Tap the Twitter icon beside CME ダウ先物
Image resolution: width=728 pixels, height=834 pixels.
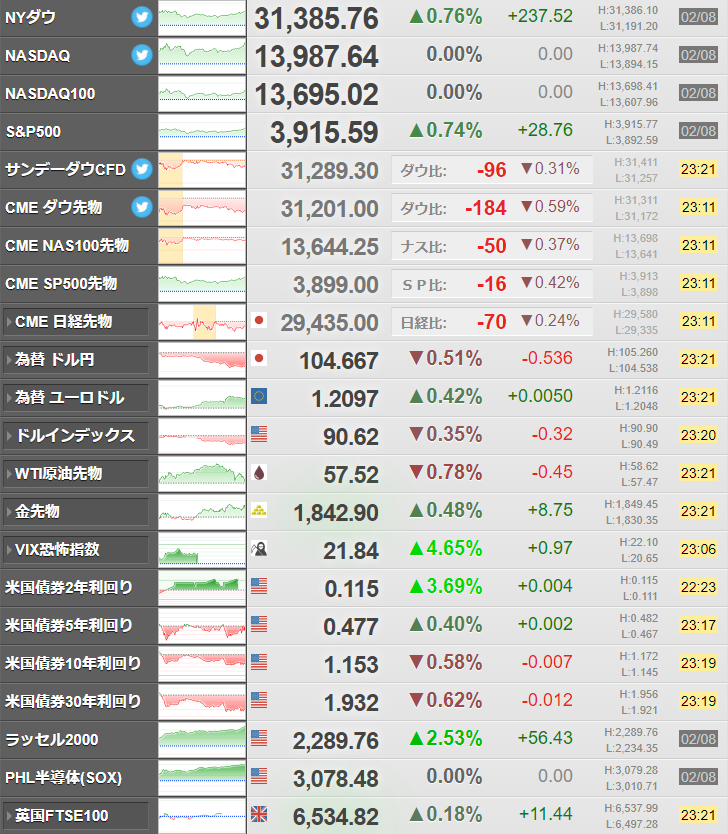[x=142, y=207]
